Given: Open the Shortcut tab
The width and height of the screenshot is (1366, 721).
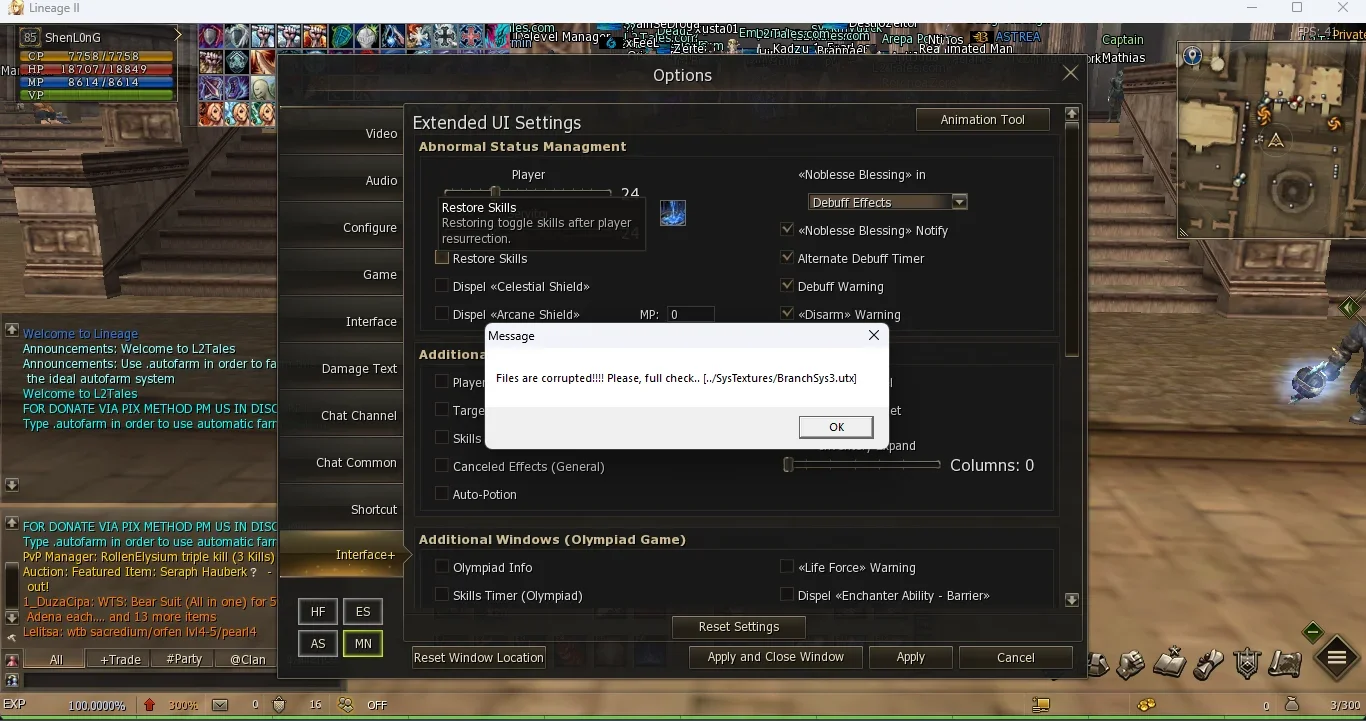Looking at the screenshot, I should (x=341, y=509).
